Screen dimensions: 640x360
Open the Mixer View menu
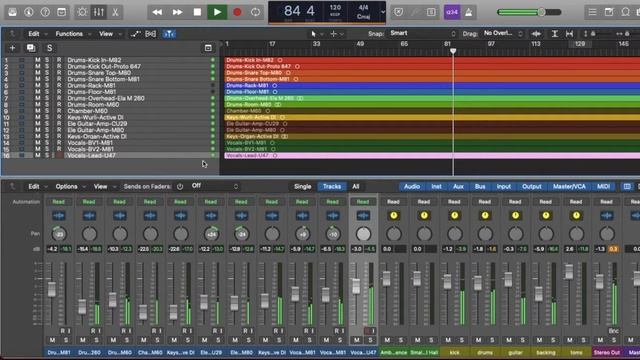[100, 187]
